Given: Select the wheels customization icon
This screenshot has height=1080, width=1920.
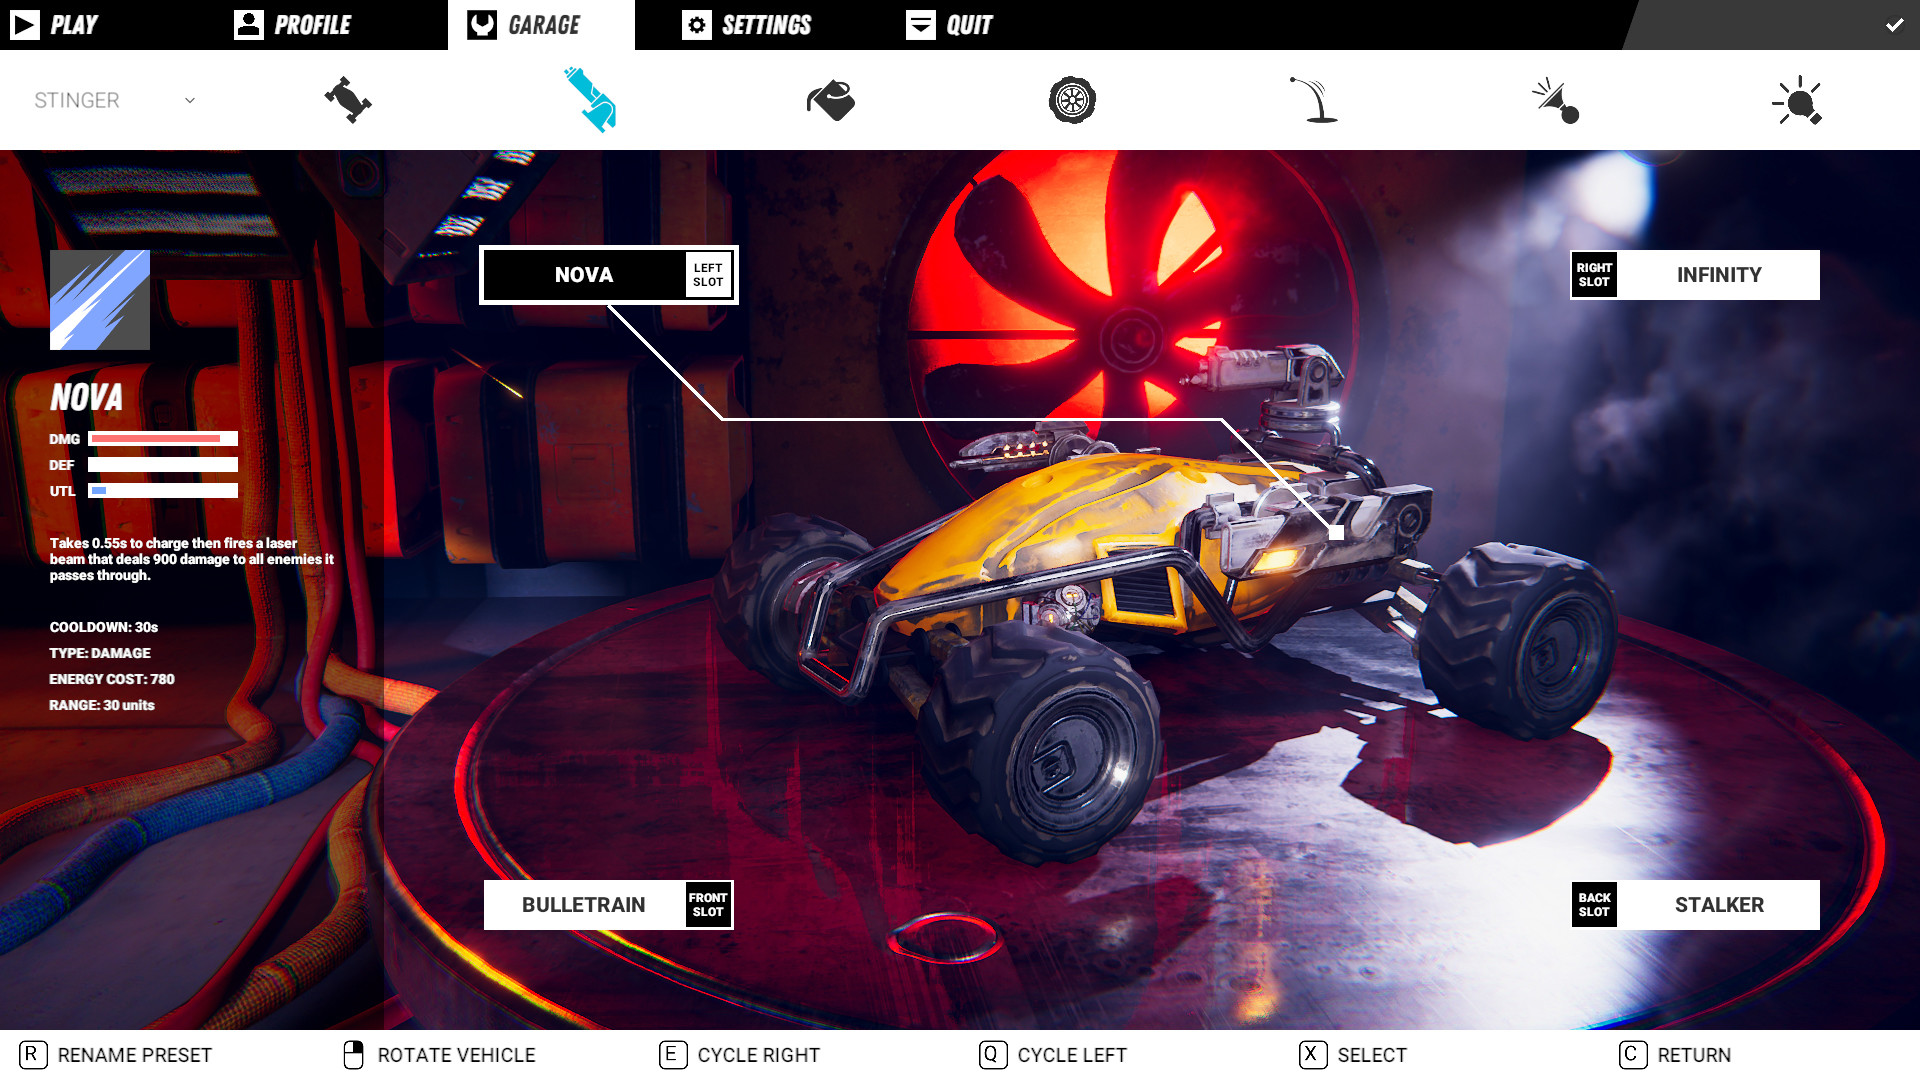Looking at the screenshot, I should coord(1071,99).
